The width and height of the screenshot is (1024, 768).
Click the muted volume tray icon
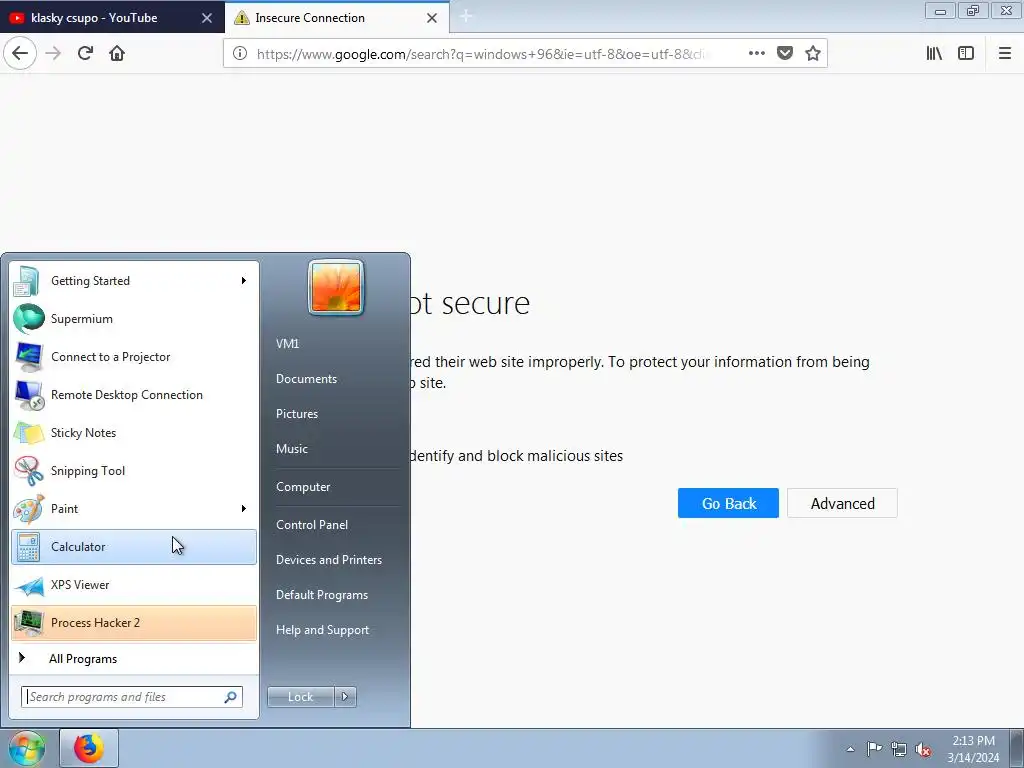[923, 749]
